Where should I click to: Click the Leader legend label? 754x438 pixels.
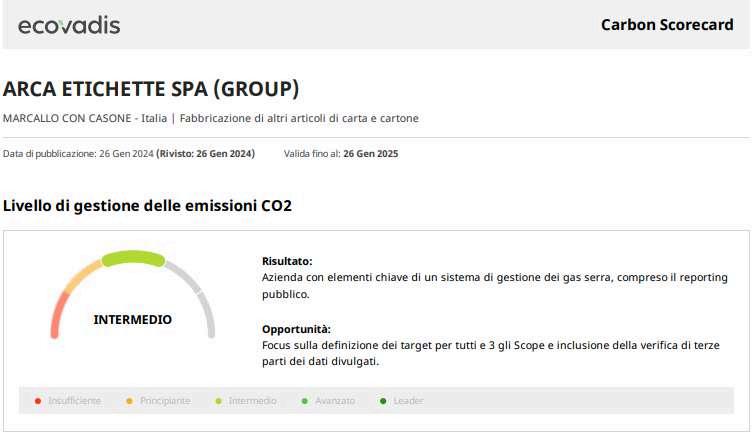408,401
